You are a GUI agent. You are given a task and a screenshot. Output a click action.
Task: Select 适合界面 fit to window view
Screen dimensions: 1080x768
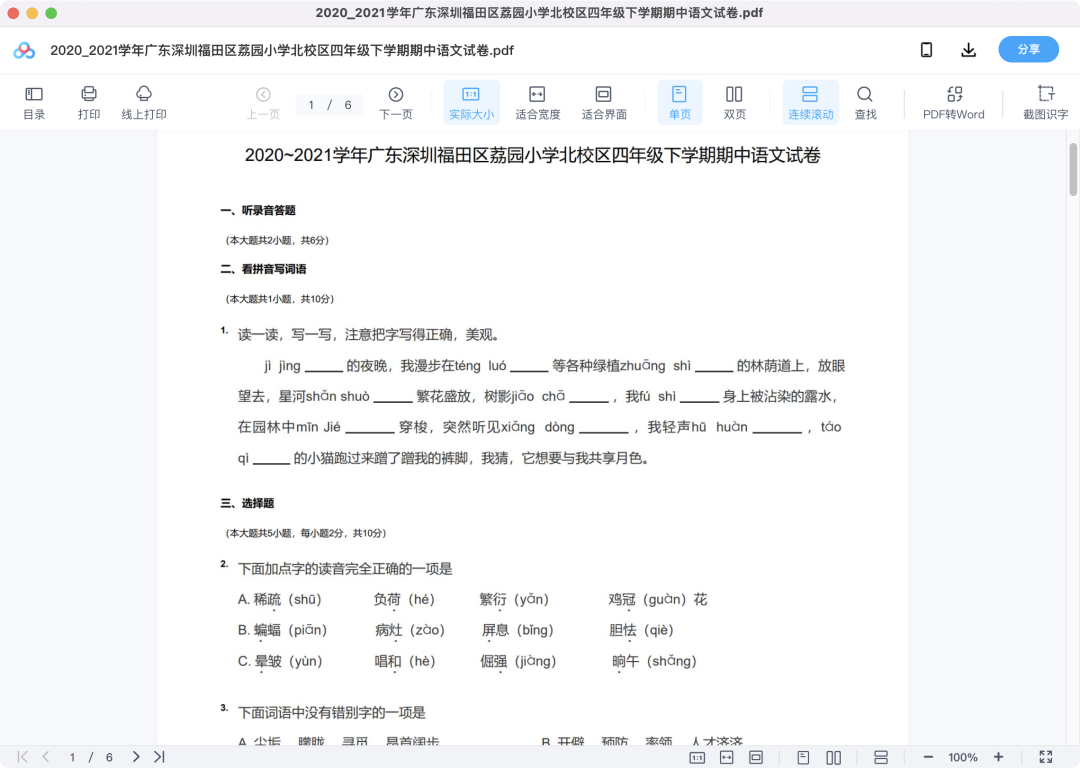(603, 103)
